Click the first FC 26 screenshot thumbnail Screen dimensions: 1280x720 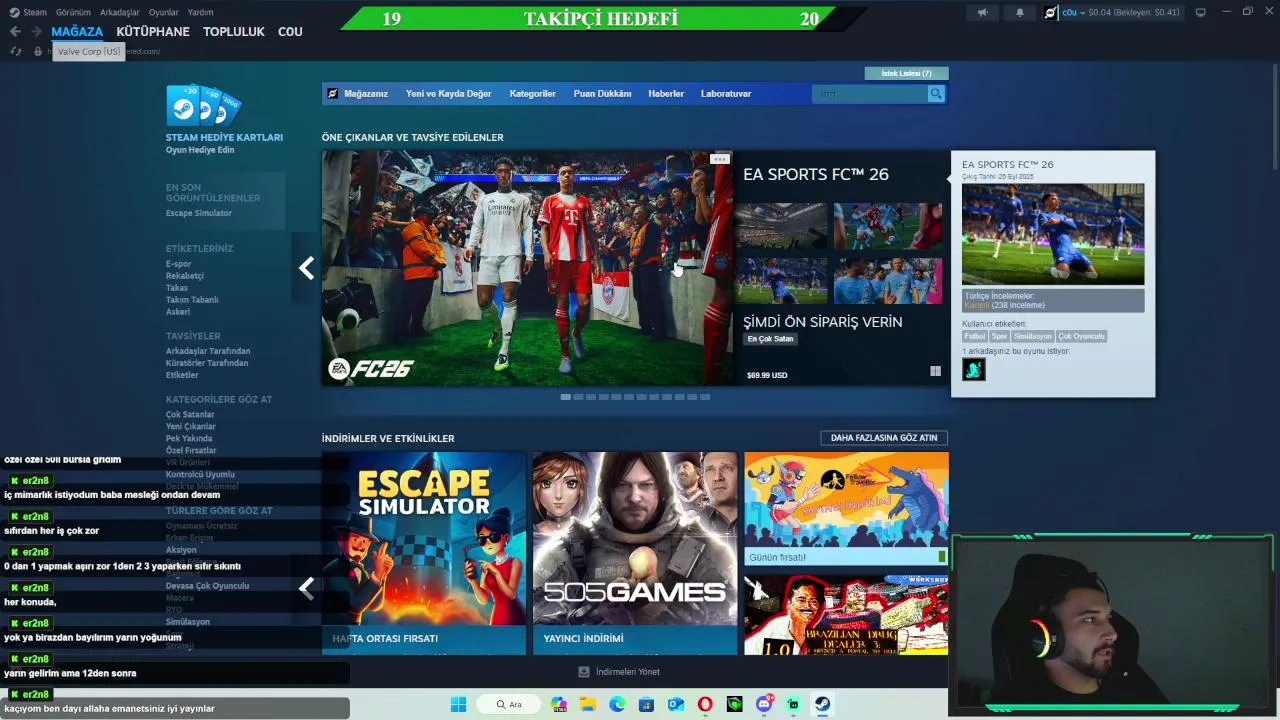781,226
